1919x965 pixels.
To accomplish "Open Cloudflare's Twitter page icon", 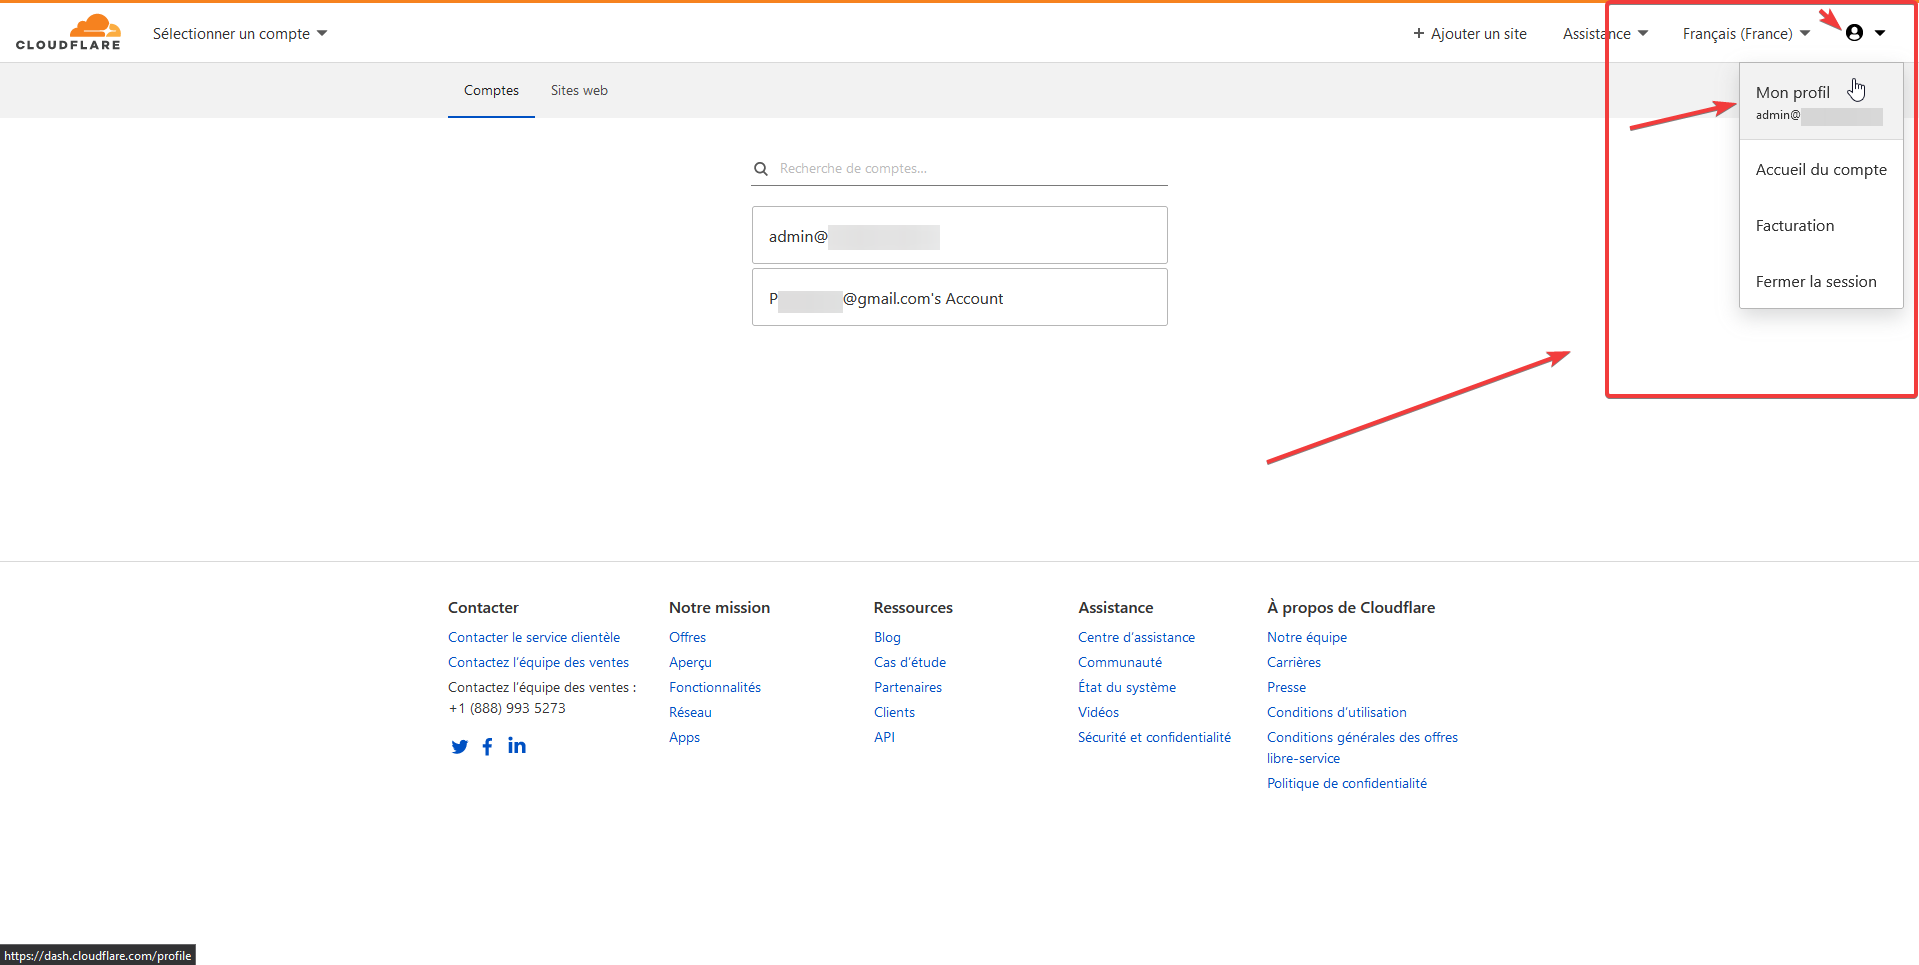I will (459, 746).
